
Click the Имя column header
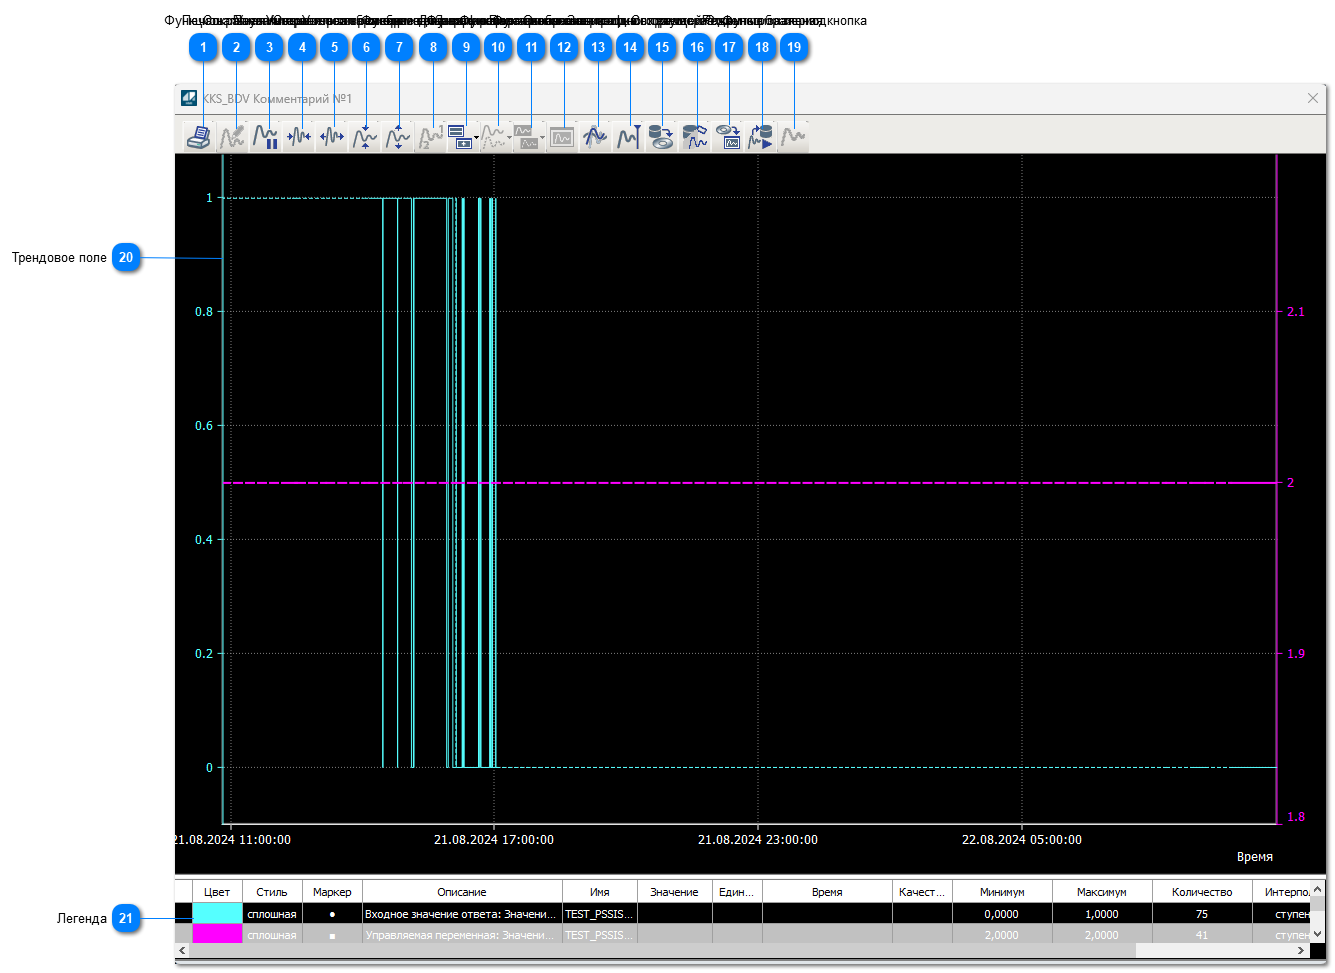(x=600, y=892)
